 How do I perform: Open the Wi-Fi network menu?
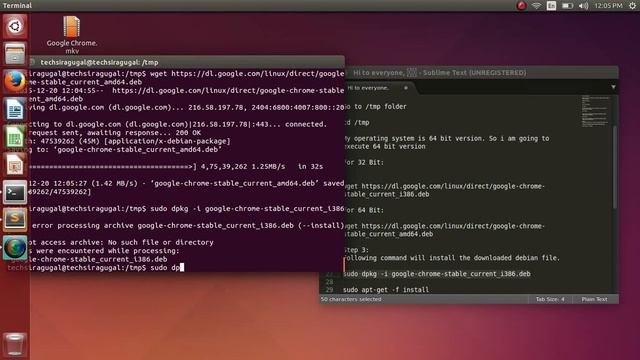pyautogui.click(x=536, y=6)
